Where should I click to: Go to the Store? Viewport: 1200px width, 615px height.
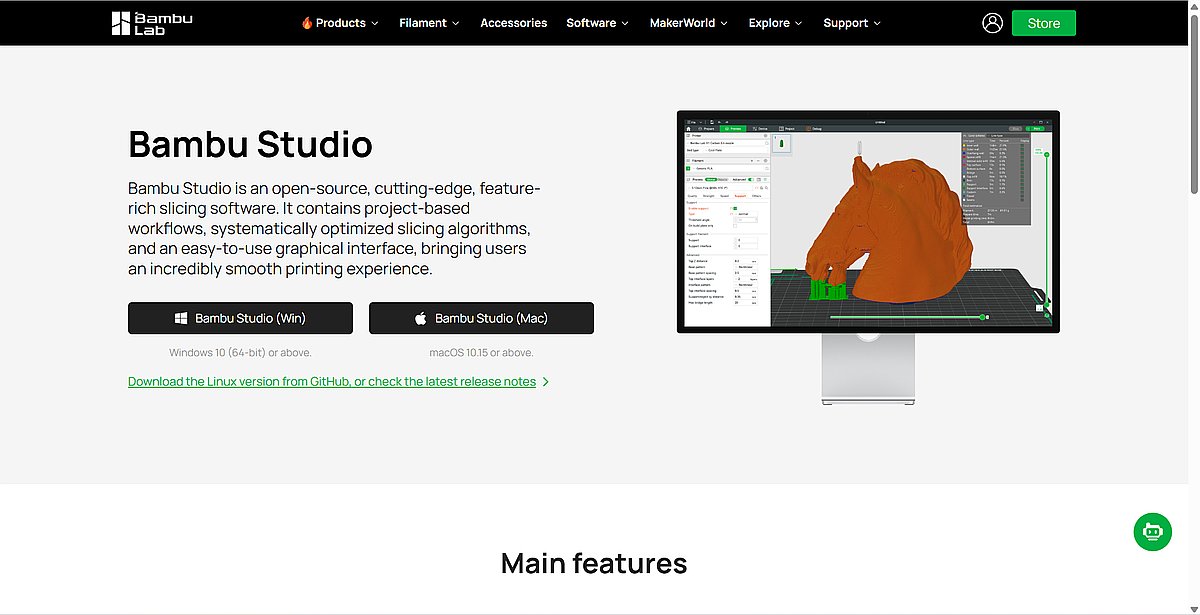[1043, 23]
